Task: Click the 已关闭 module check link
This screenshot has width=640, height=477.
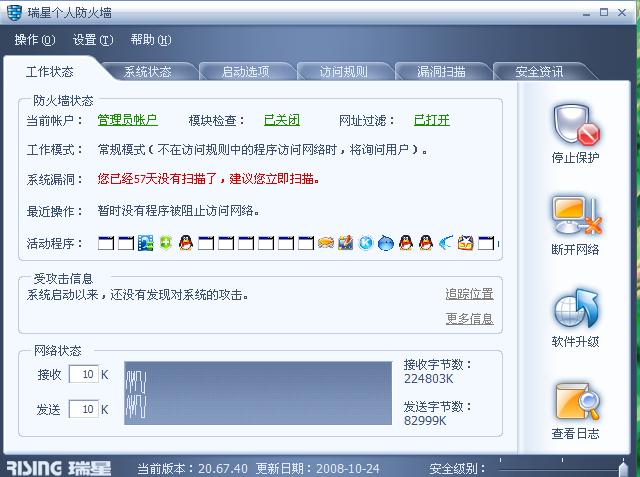Action: click(x=282, y=120)
